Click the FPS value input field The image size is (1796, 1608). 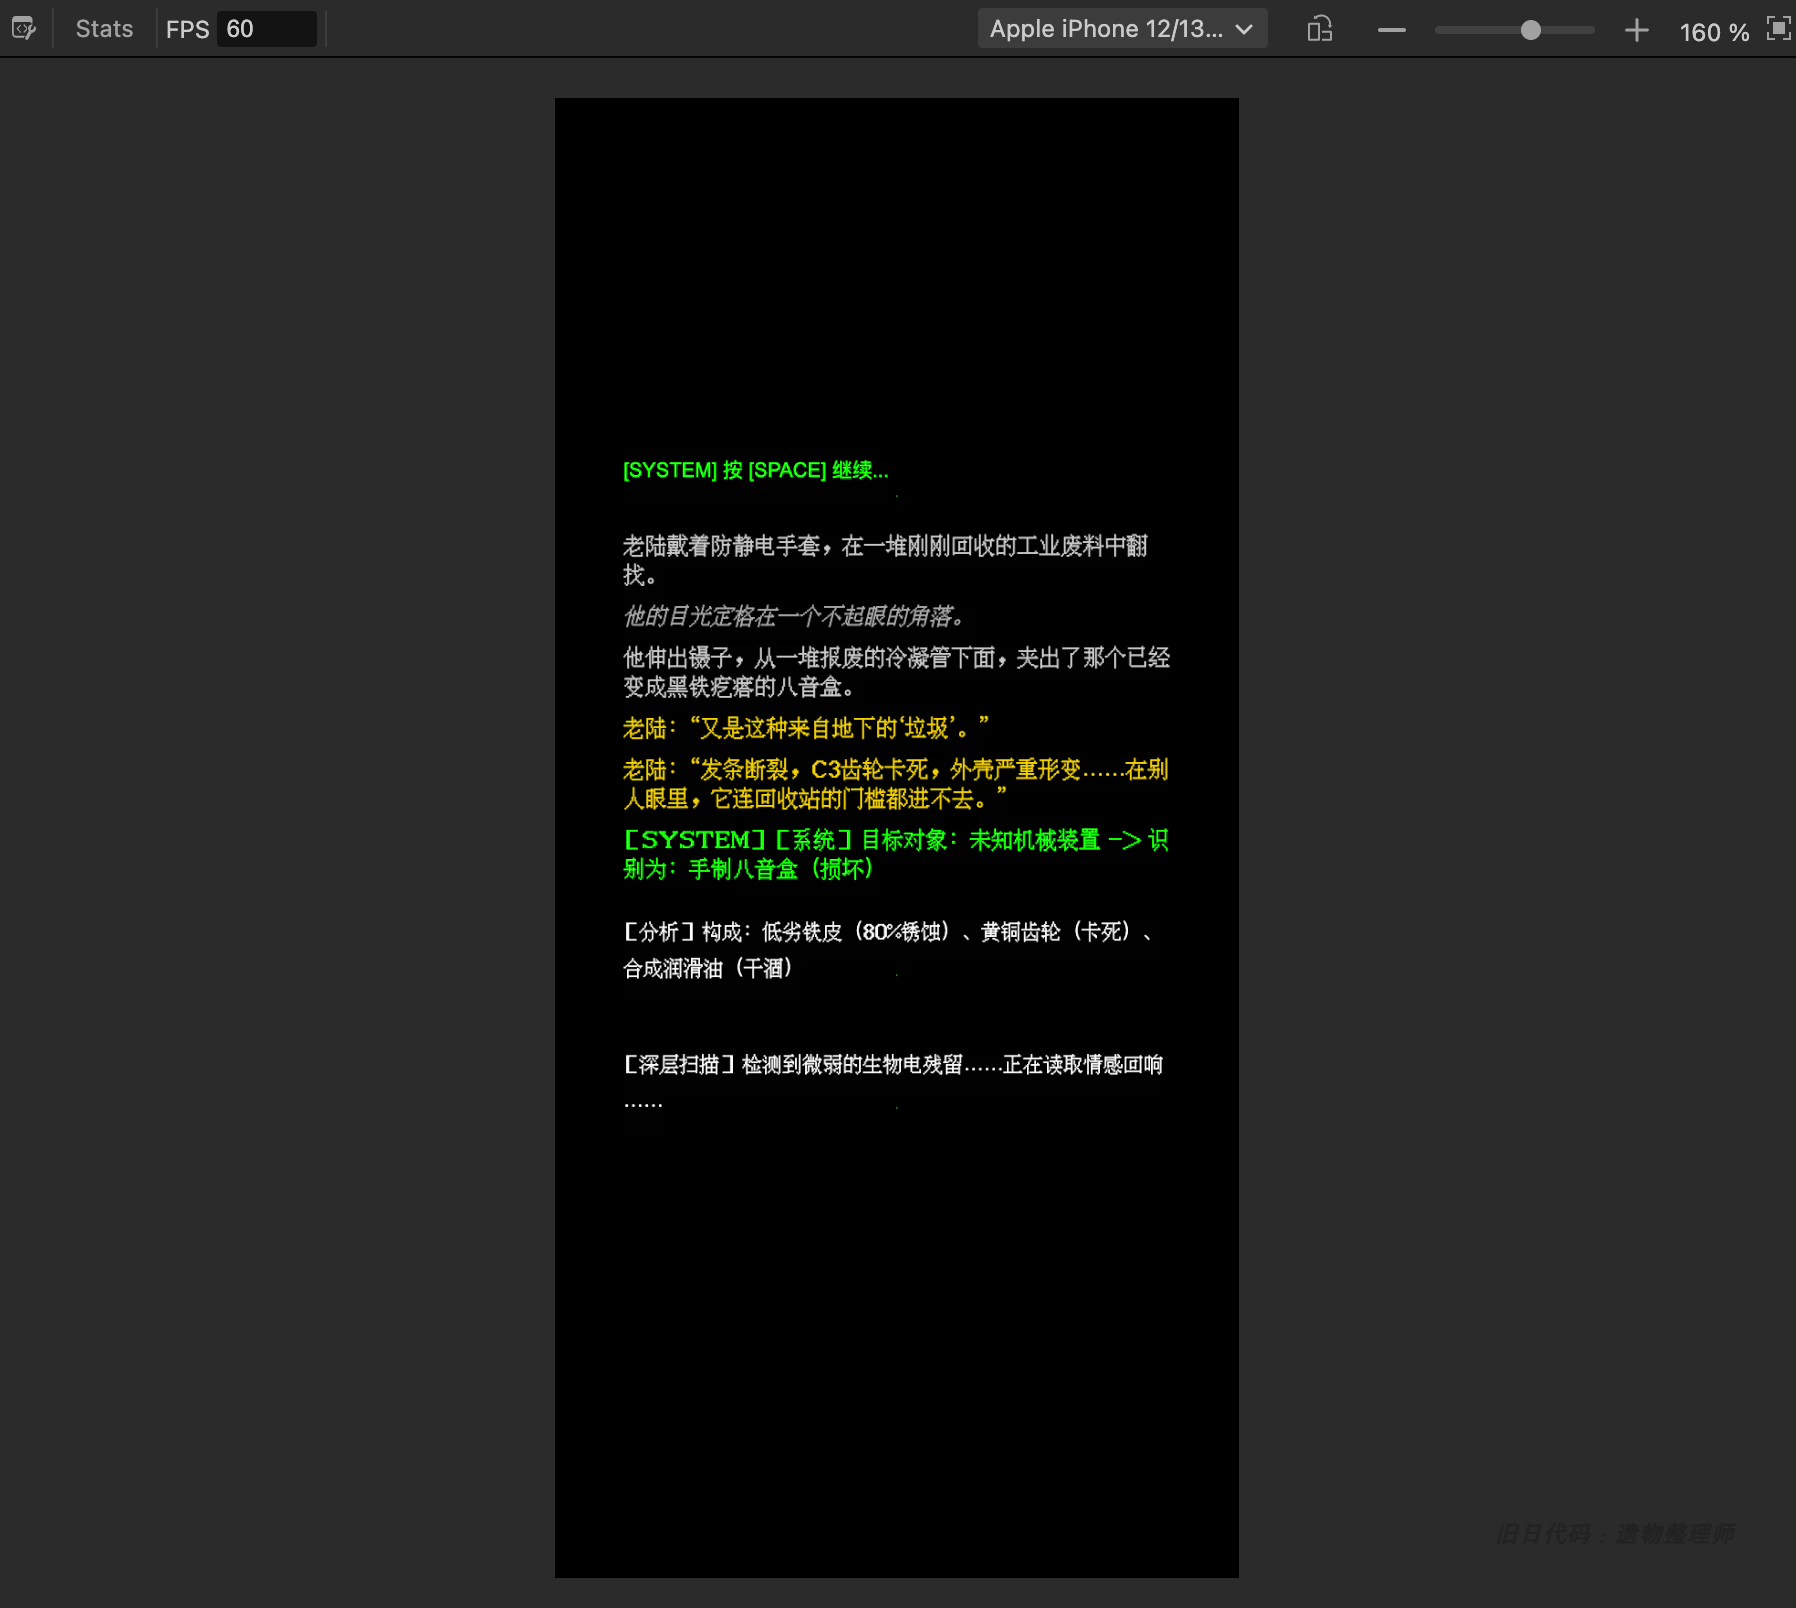[x=265, y=29]
